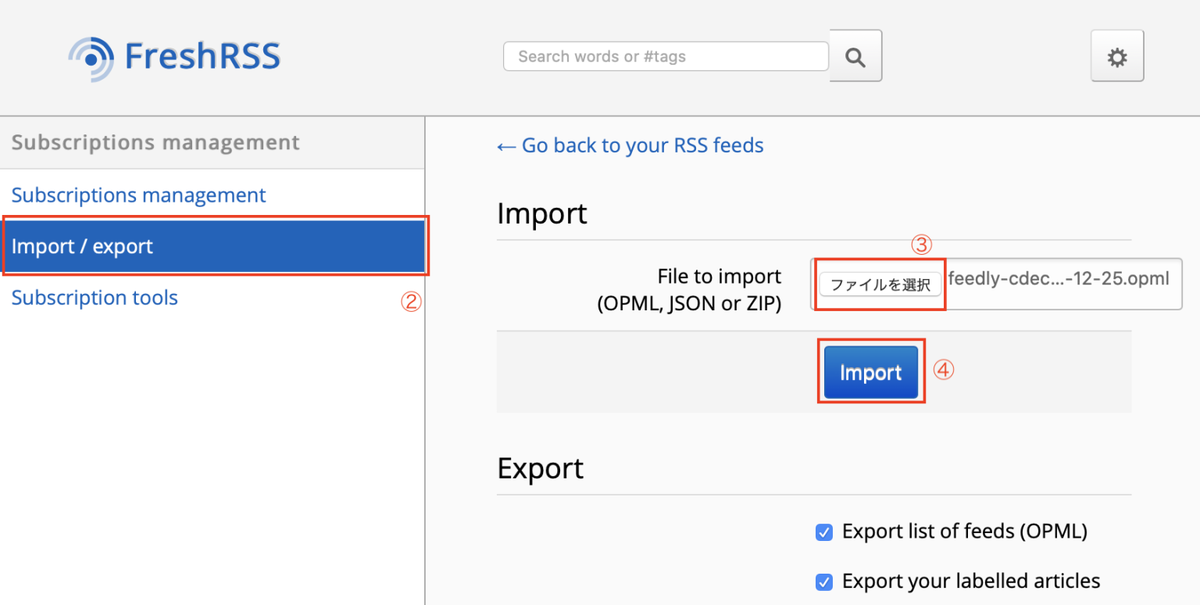Select Import / export in sidebar

tap(82, 246)
